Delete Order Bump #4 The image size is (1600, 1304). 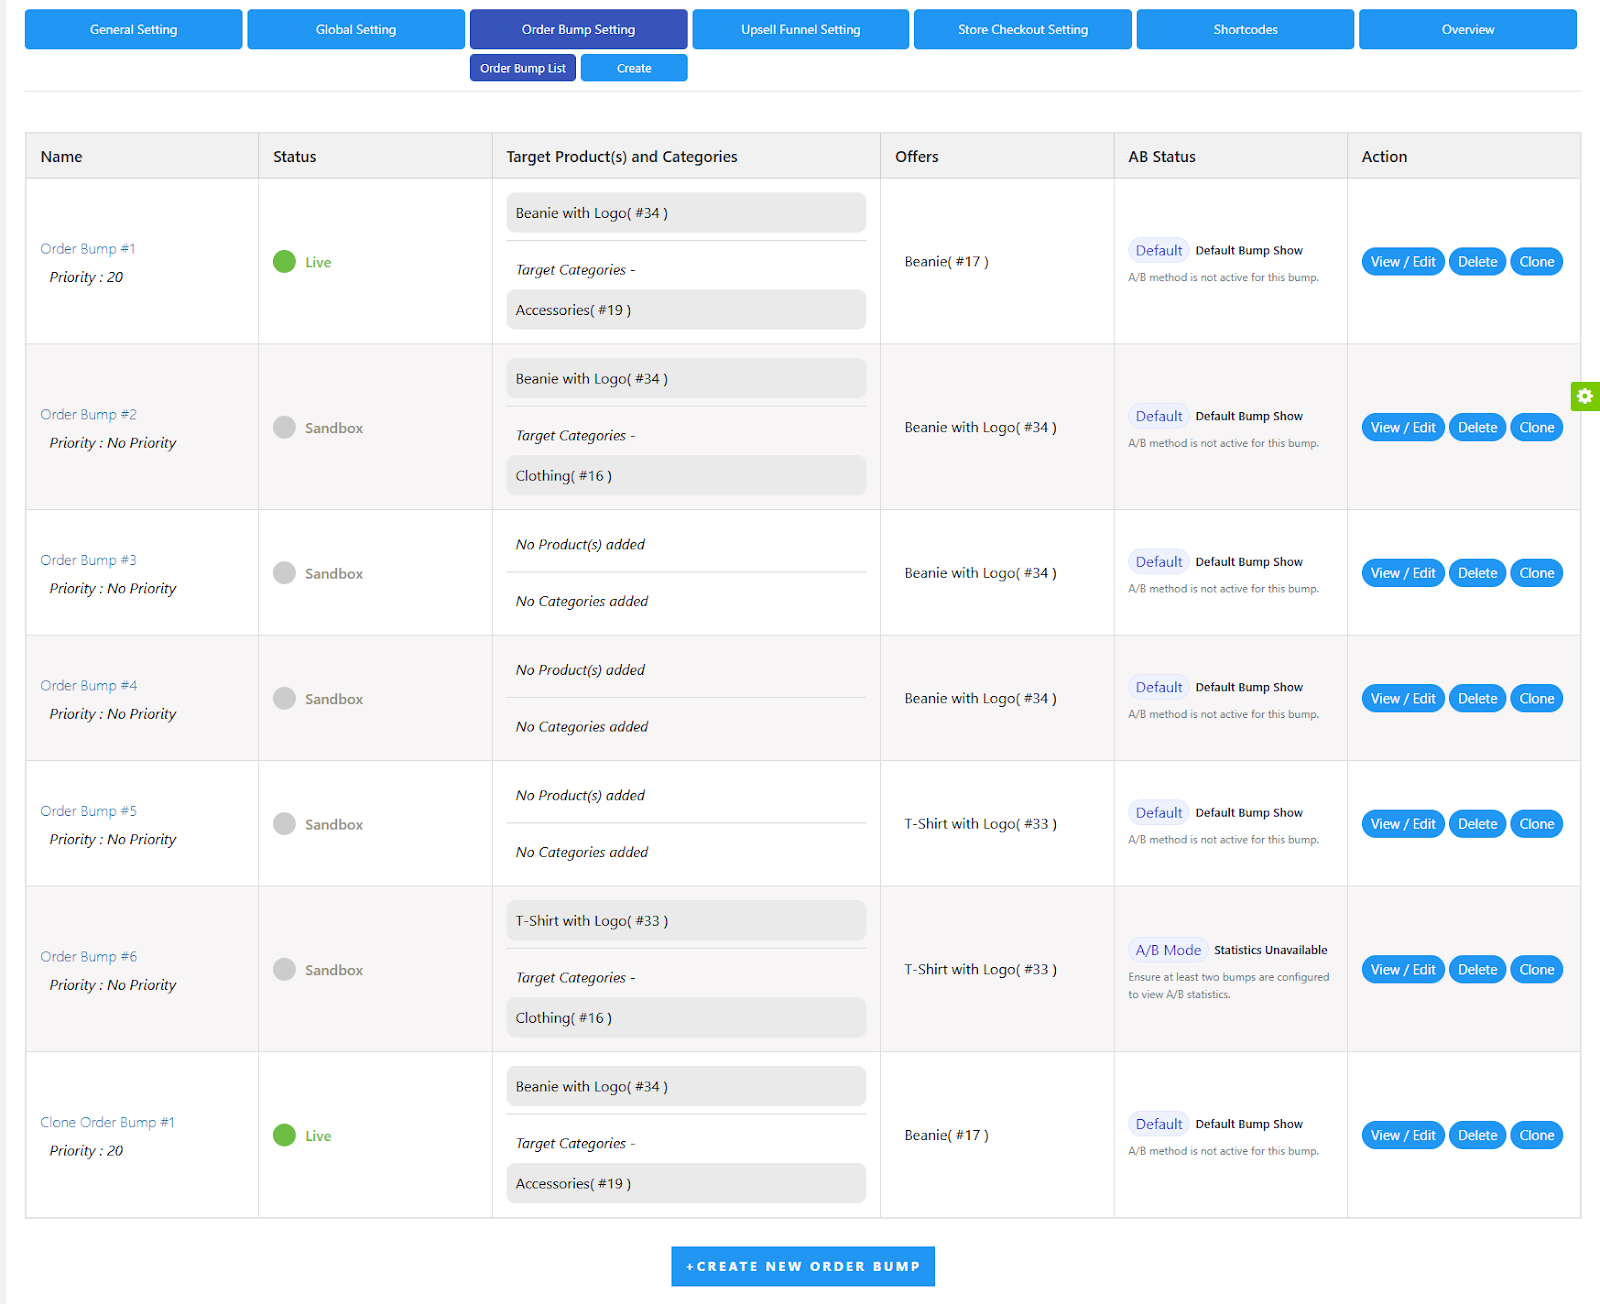1477,698
